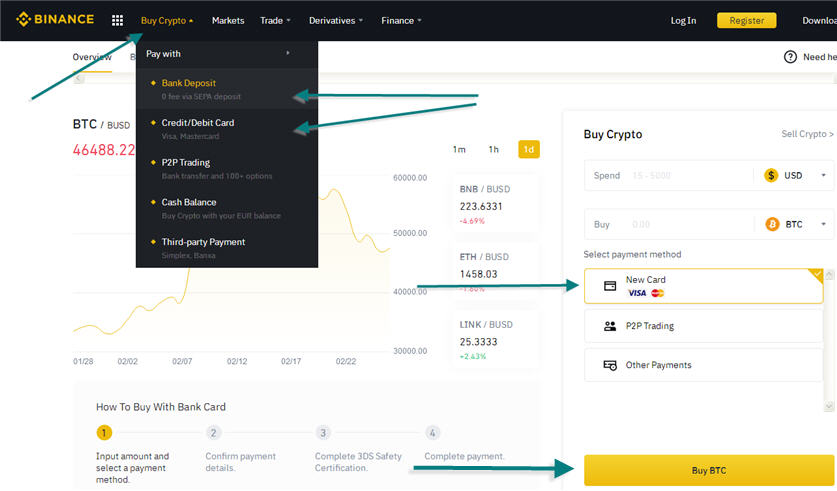Click the Buy BTC button

[709, 470]
